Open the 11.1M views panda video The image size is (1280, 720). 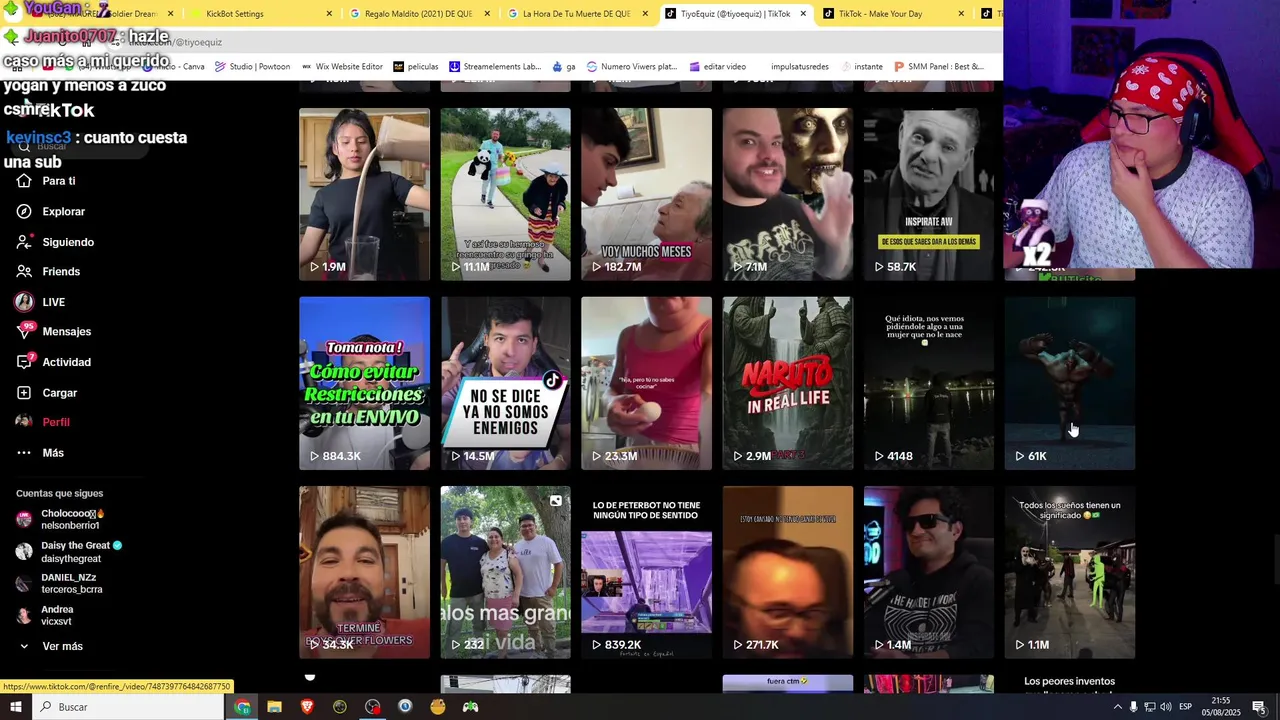(505, 194)
